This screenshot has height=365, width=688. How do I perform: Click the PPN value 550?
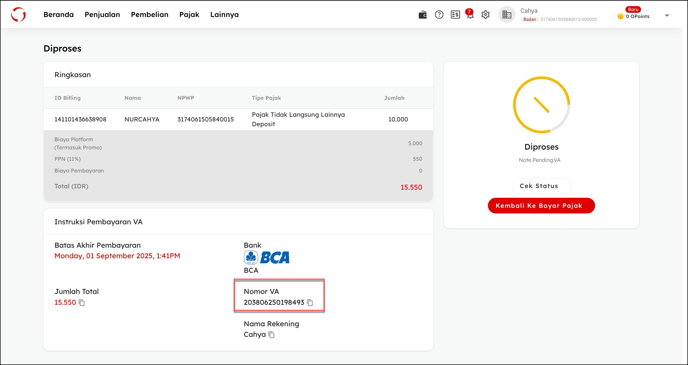(x=417, y=159)
